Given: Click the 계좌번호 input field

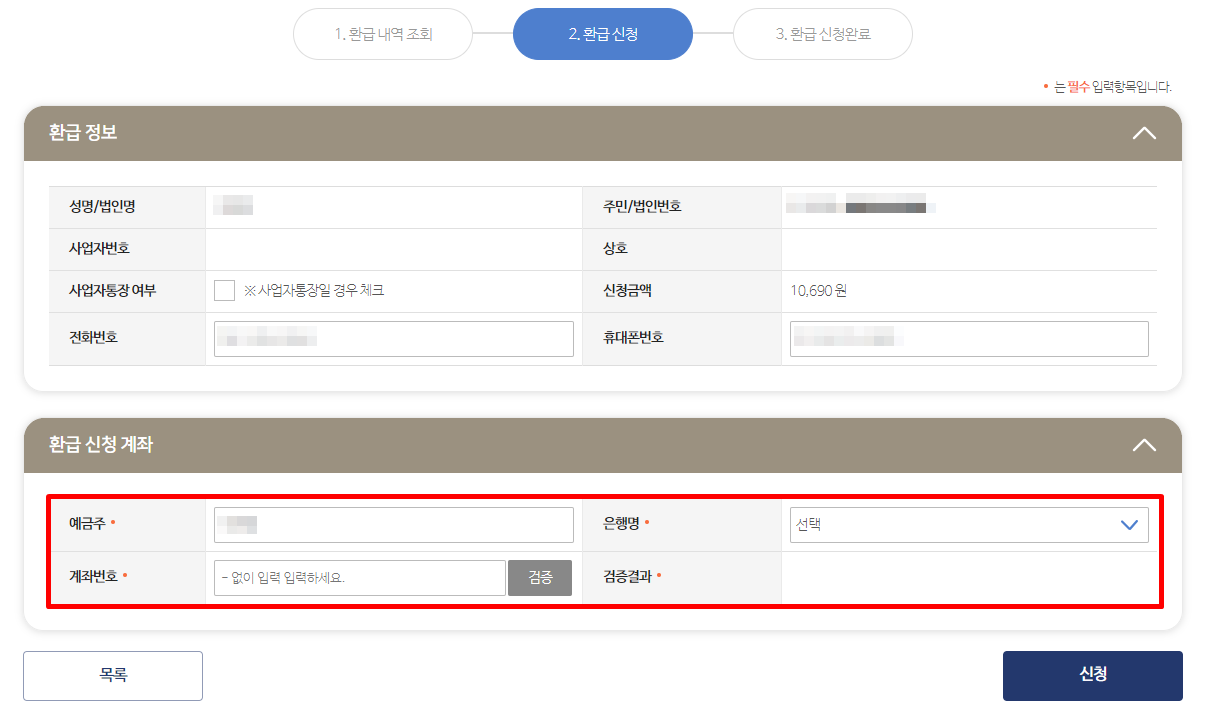Looking at the screenshot, I should point(360,578).
